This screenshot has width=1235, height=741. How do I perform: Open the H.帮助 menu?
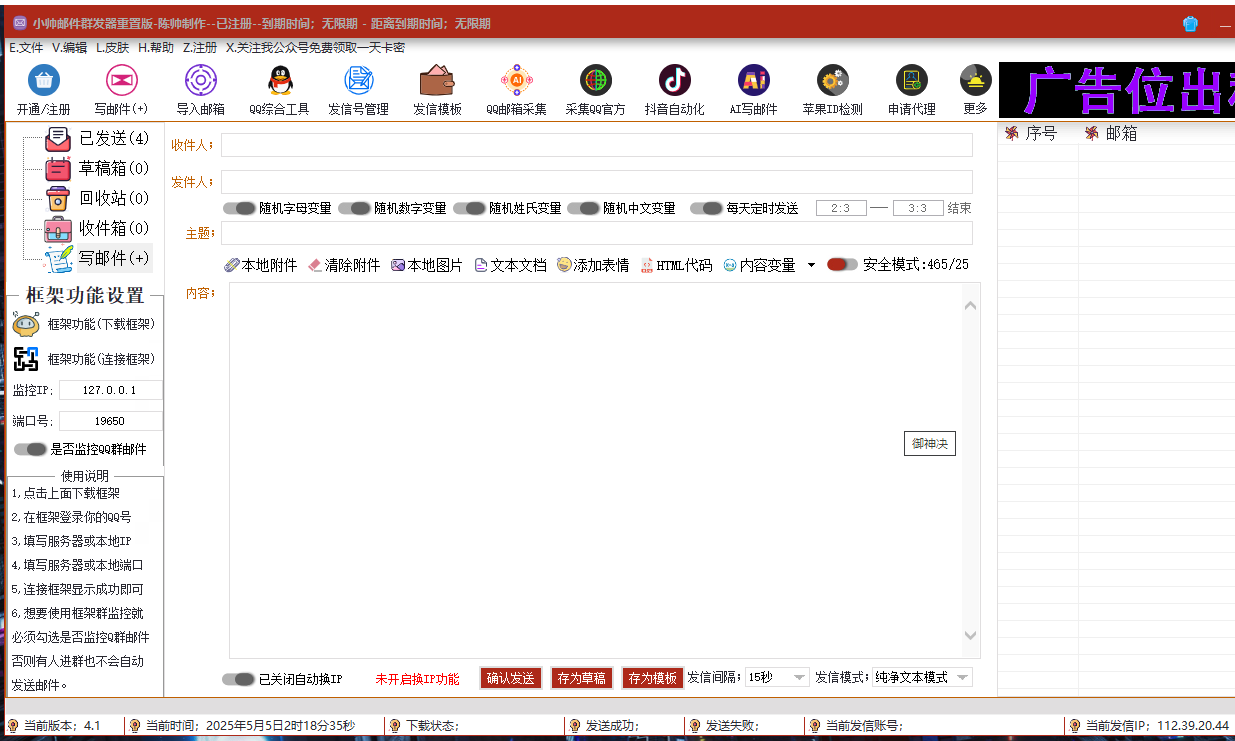[156, 47]
